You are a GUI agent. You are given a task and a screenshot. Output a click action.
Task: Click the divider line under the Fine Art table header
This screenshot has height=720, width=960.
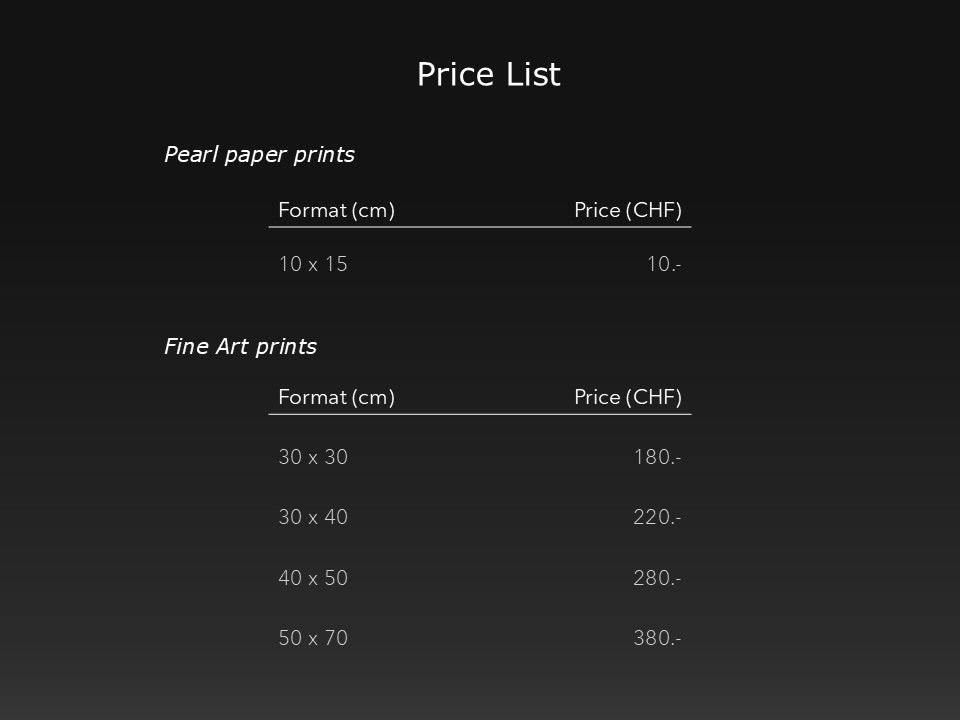pyautogui.click(x=480, y=414)
